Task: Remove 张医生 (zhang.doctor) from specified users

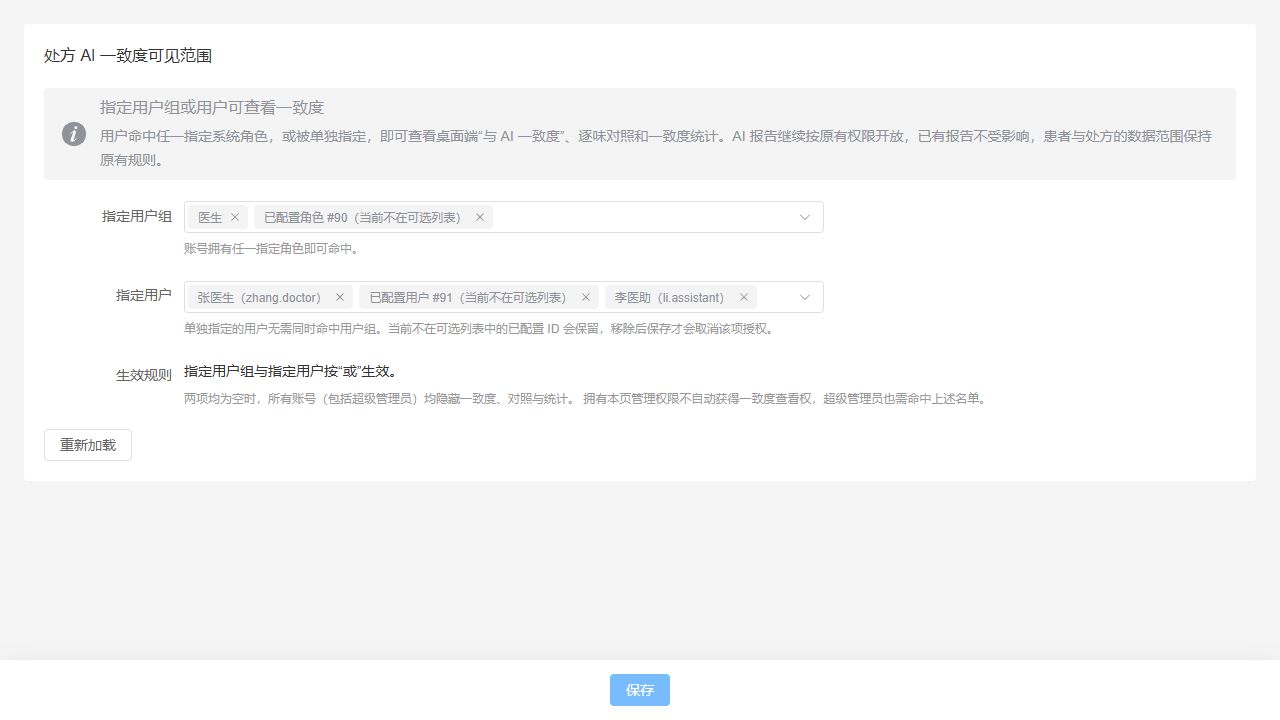Action: (x=340, y=297)
